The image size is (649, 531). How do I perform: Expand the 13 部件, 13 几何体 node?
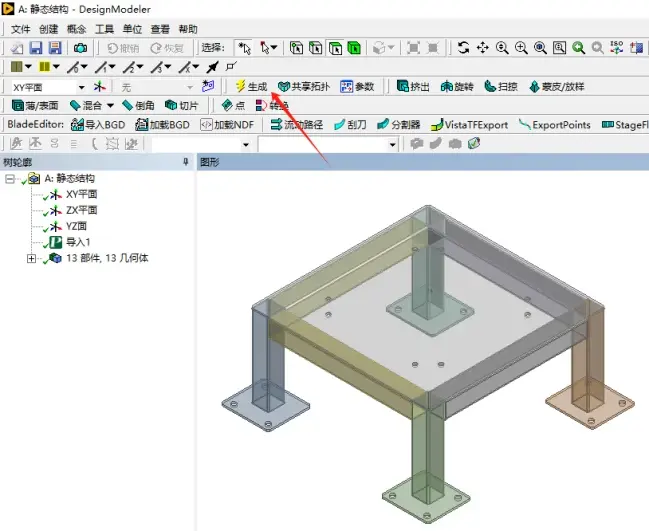pyautogui.click(x=31, y=259)
